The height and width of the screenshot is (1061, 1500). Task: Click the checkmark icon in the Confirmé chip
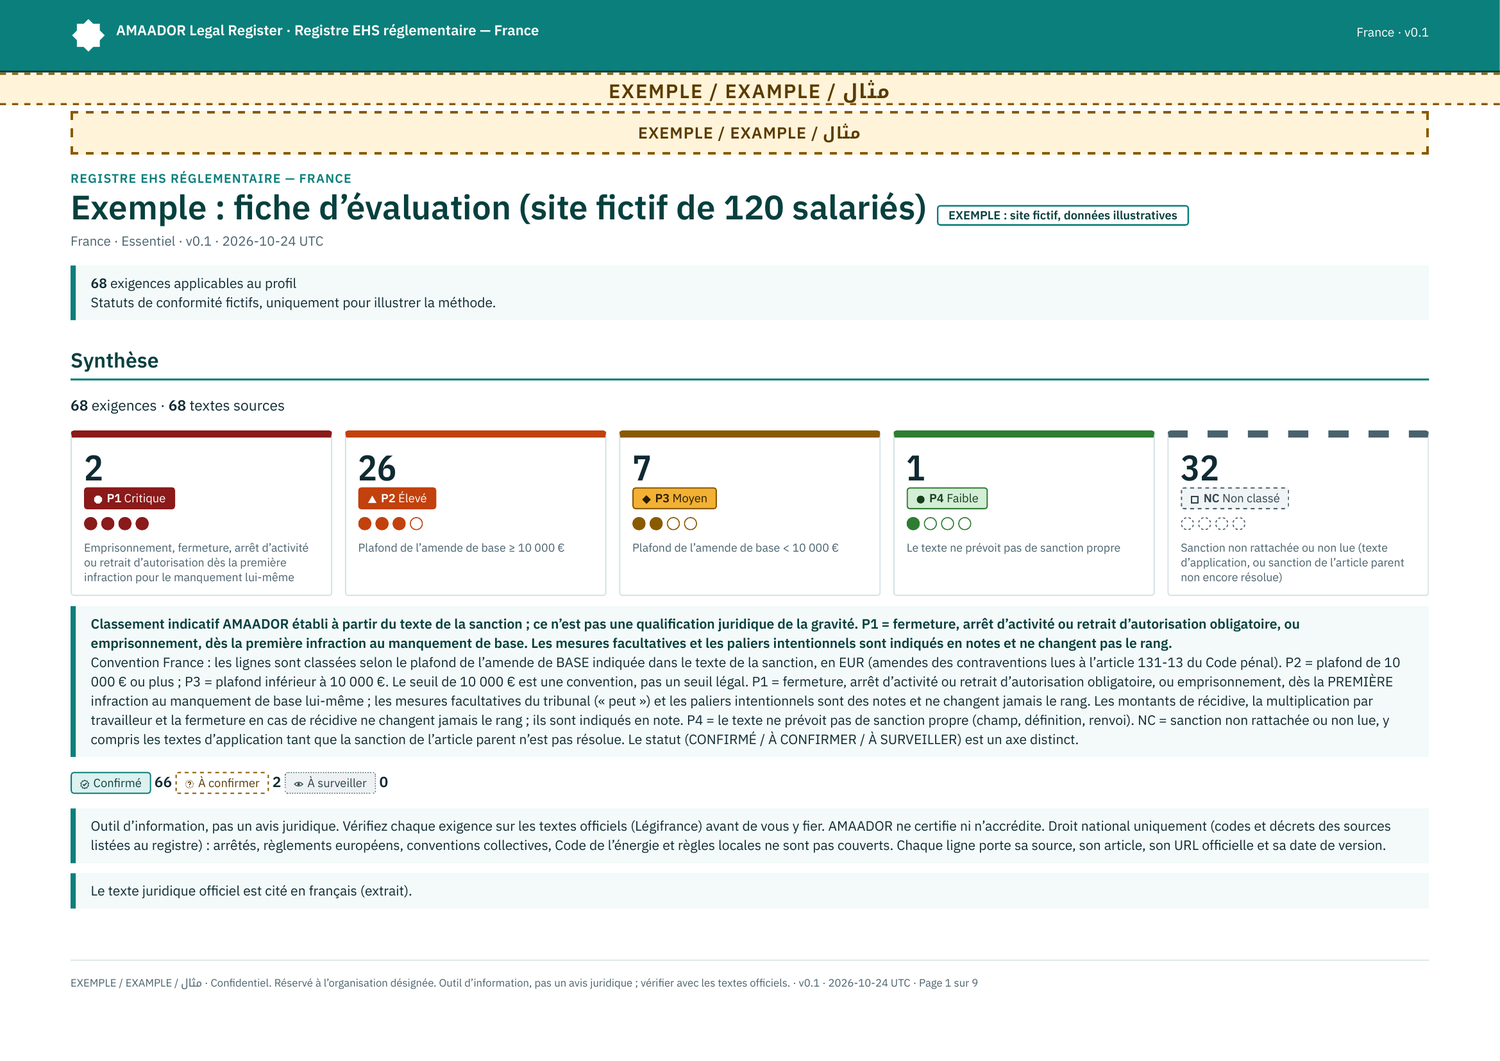[85, 784]
